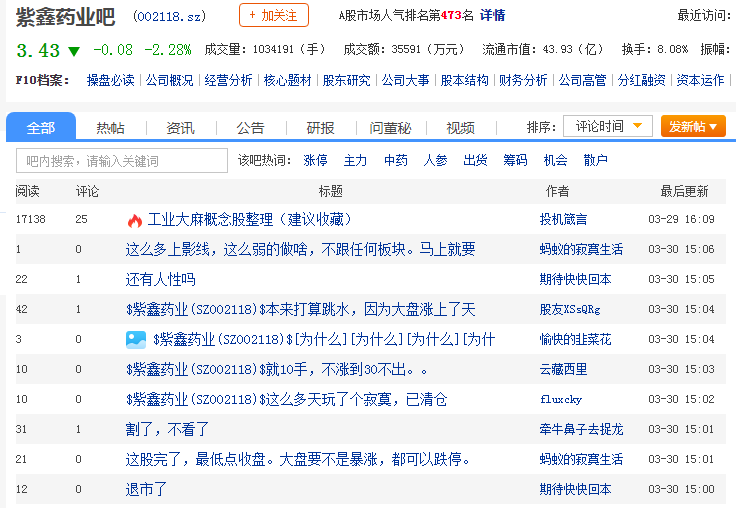This screenshot has height=508, width=736.
Task: Select the 全部 tab
Action: [41, 127]
